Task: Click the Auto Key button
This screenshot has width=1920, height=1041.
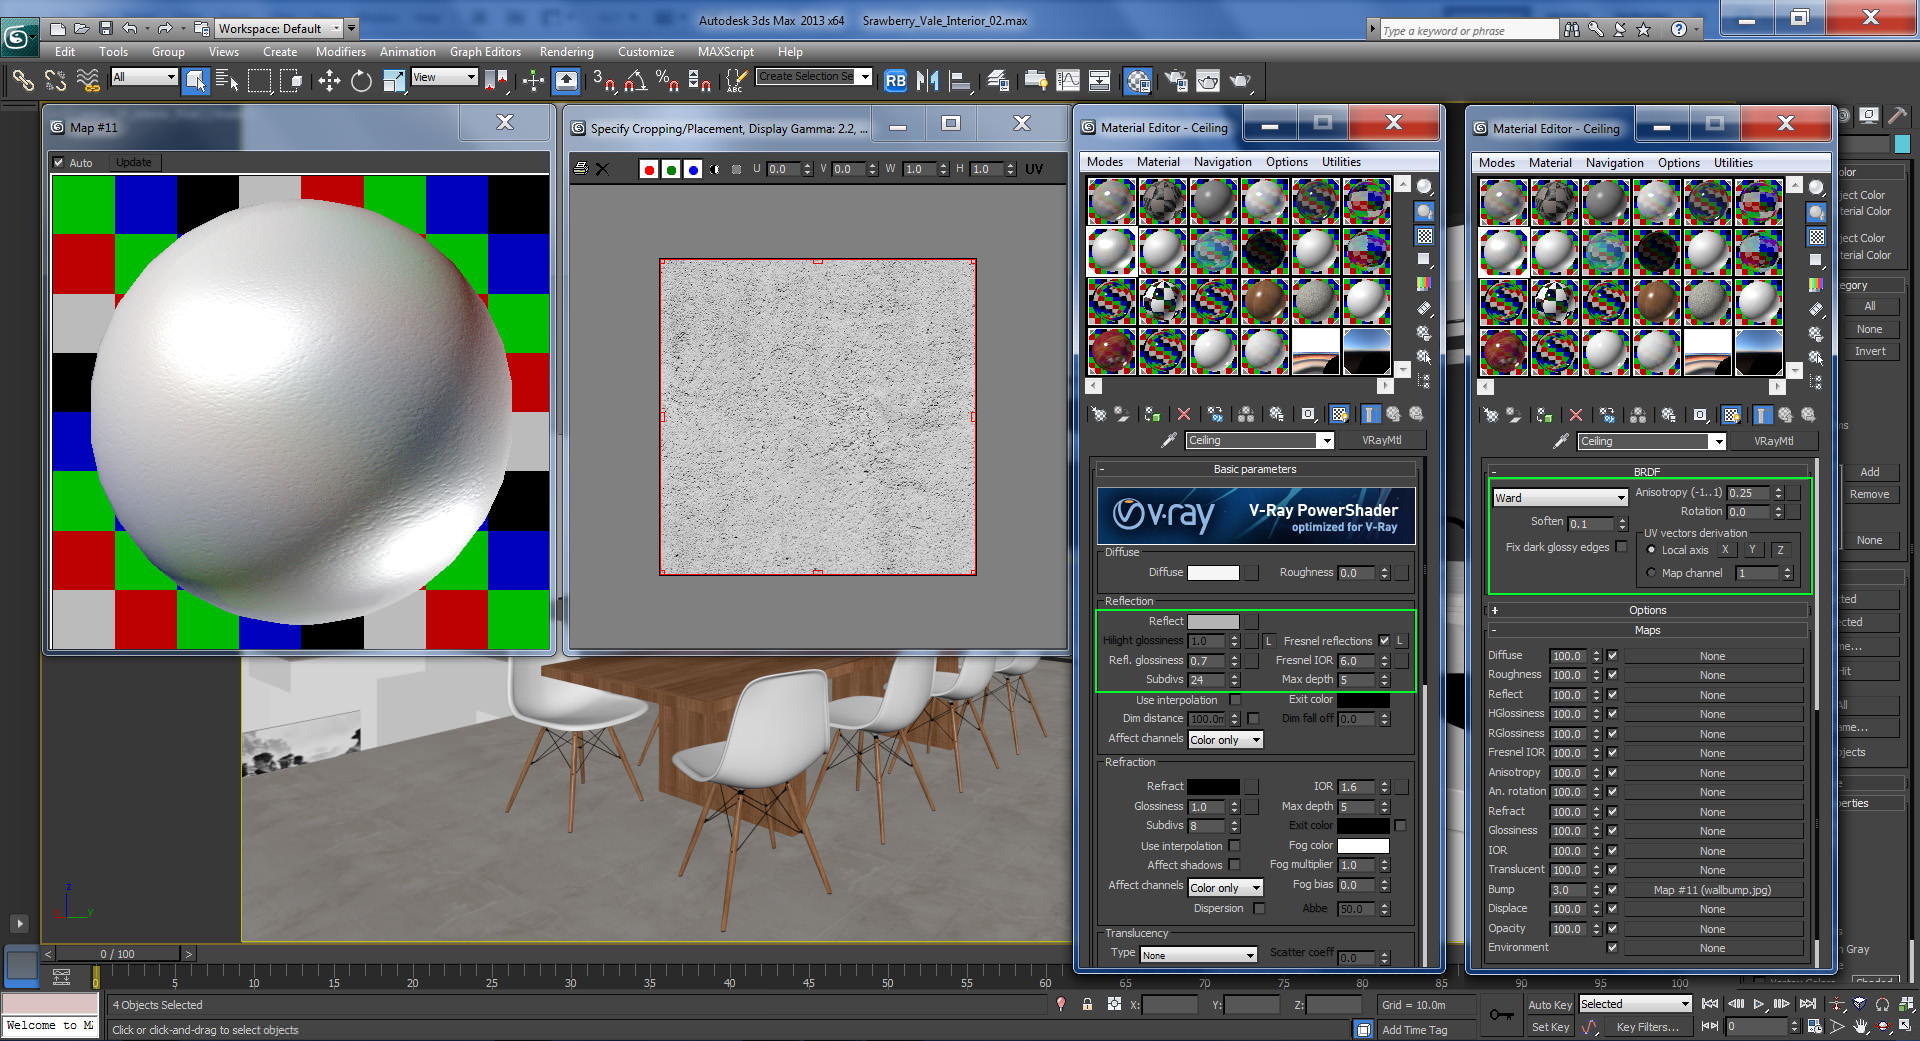Action: click(x=1550, y=1005)
